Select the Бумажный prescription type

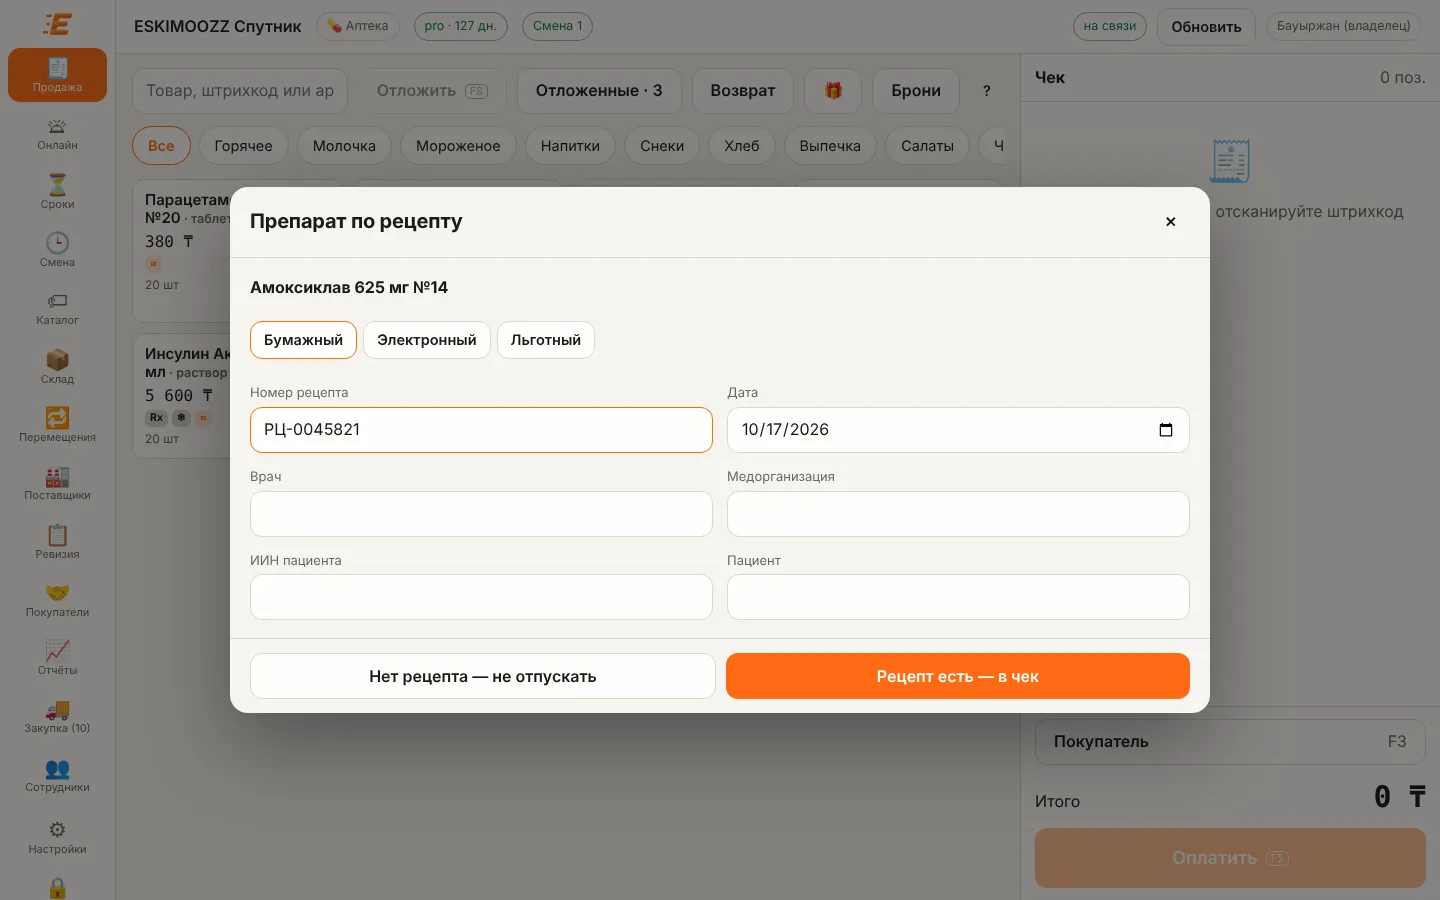303,340
